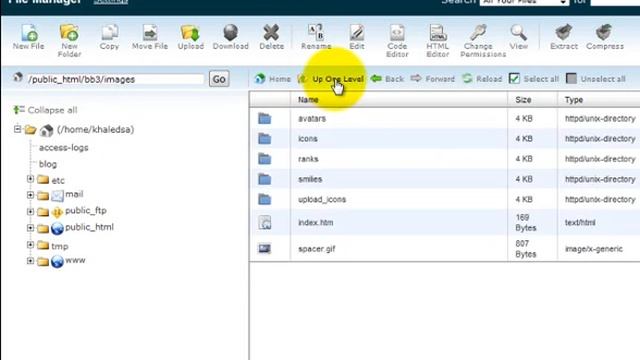Click the upload_icons row folder icon
Image resolution: width=640 pixels, height=360 pixels.
(x=264, y=199)
